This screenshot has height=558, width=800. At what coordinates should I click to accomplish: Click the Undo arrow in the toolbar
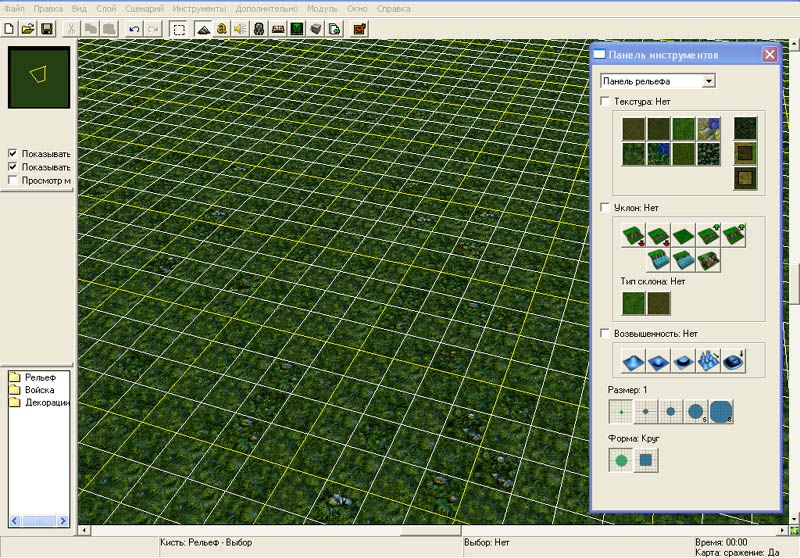pos(134,29)
